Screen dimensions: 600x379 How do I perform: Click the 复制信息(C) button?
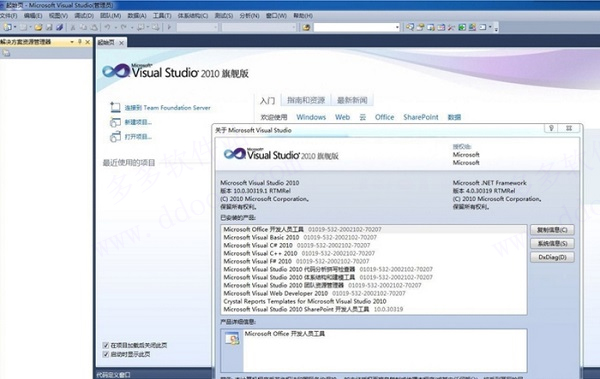552,230
